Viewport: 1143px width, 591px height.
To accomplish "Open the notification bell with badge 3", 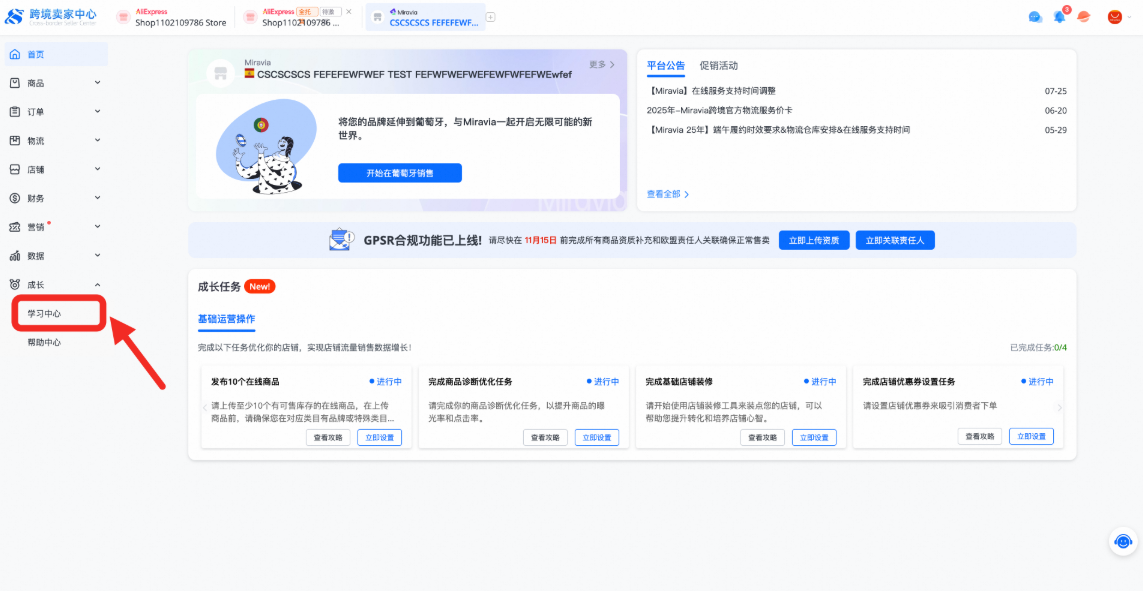I will 1059,16.
